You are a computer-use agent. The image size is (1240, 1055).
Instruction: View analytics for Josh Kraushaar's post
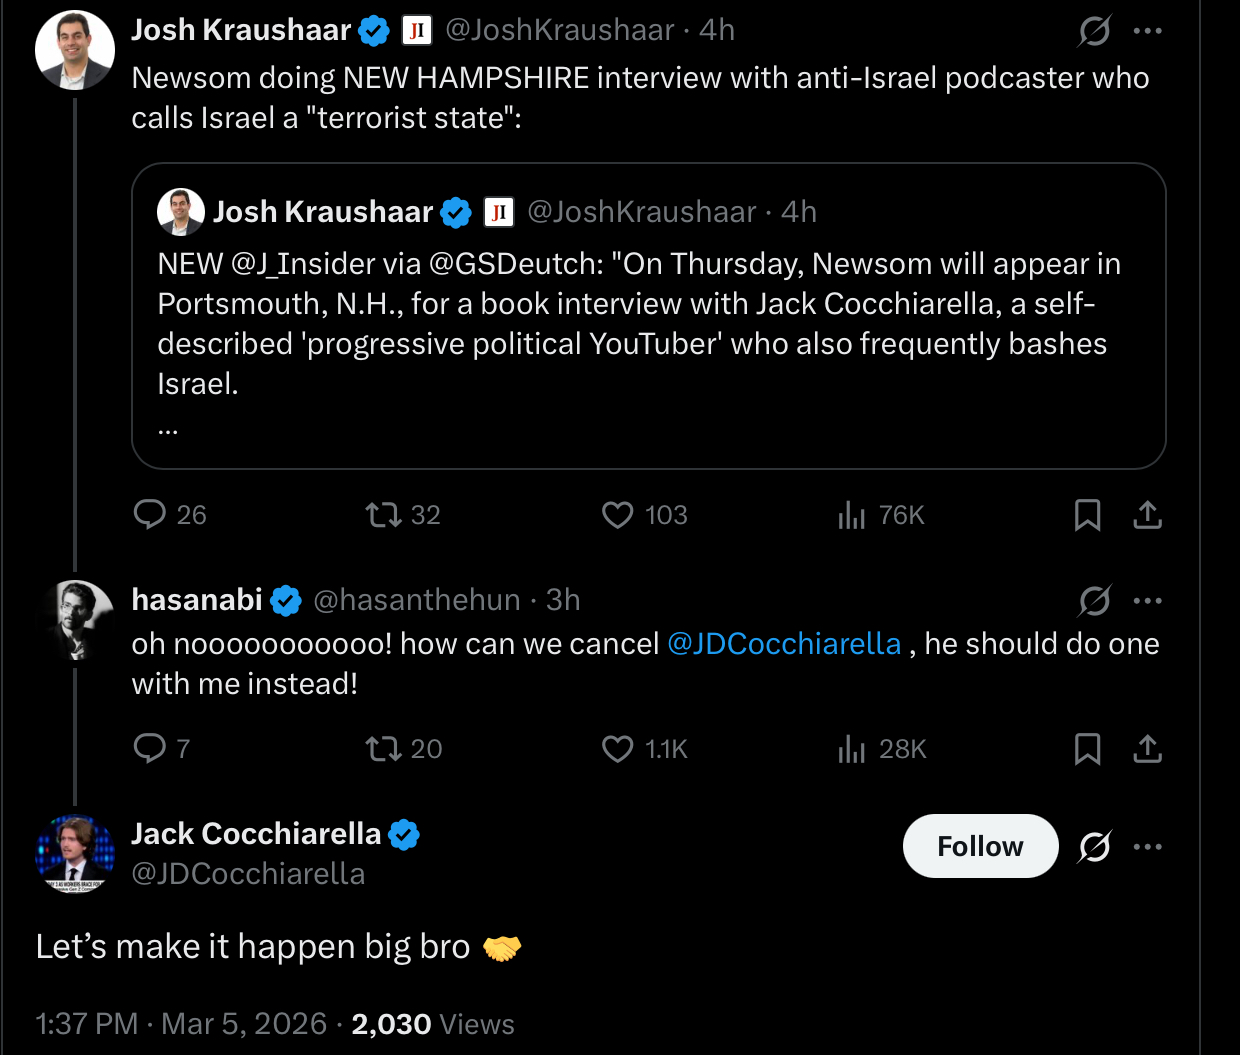tap(852, 515)
